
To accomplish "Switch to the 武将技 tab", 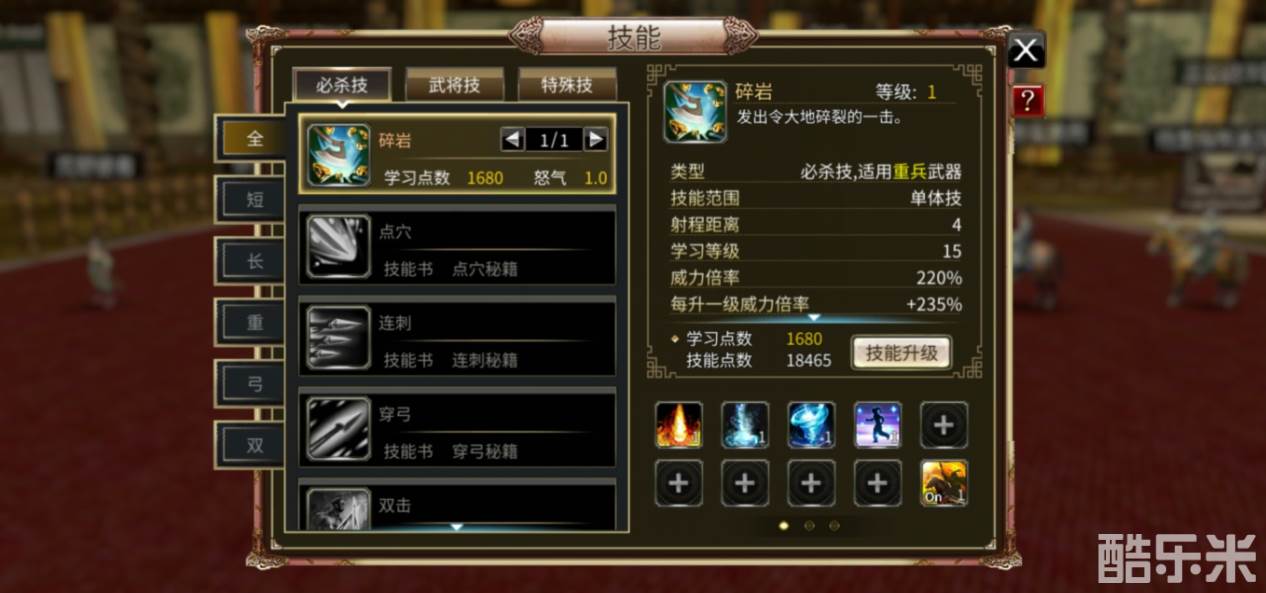I will (x=455, y=85).
